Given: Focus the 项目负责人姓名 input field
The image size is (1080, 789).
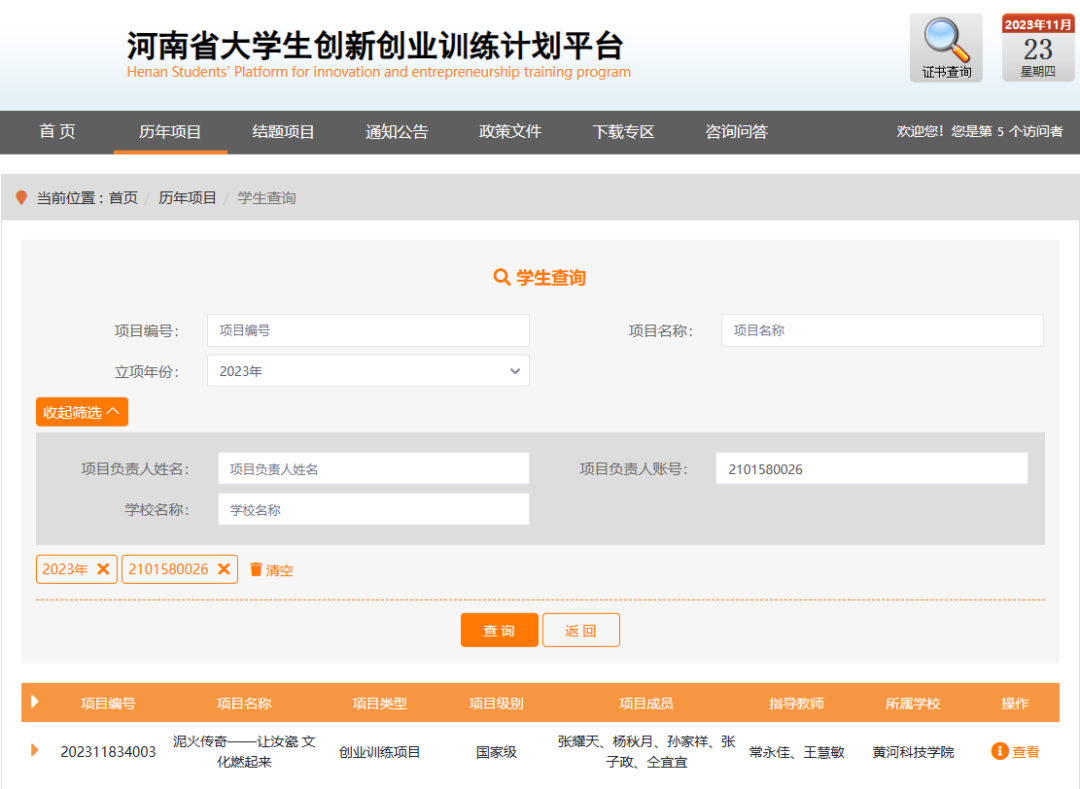Looking at the screenshot, I should tap(373, 468).
